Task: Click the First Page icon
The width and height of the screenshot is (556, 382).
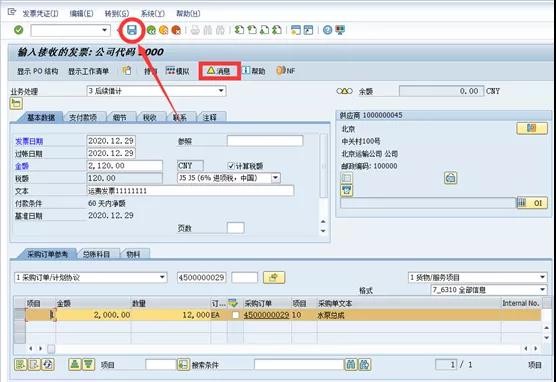Action: pyautogui.click(x=240, y=30)
